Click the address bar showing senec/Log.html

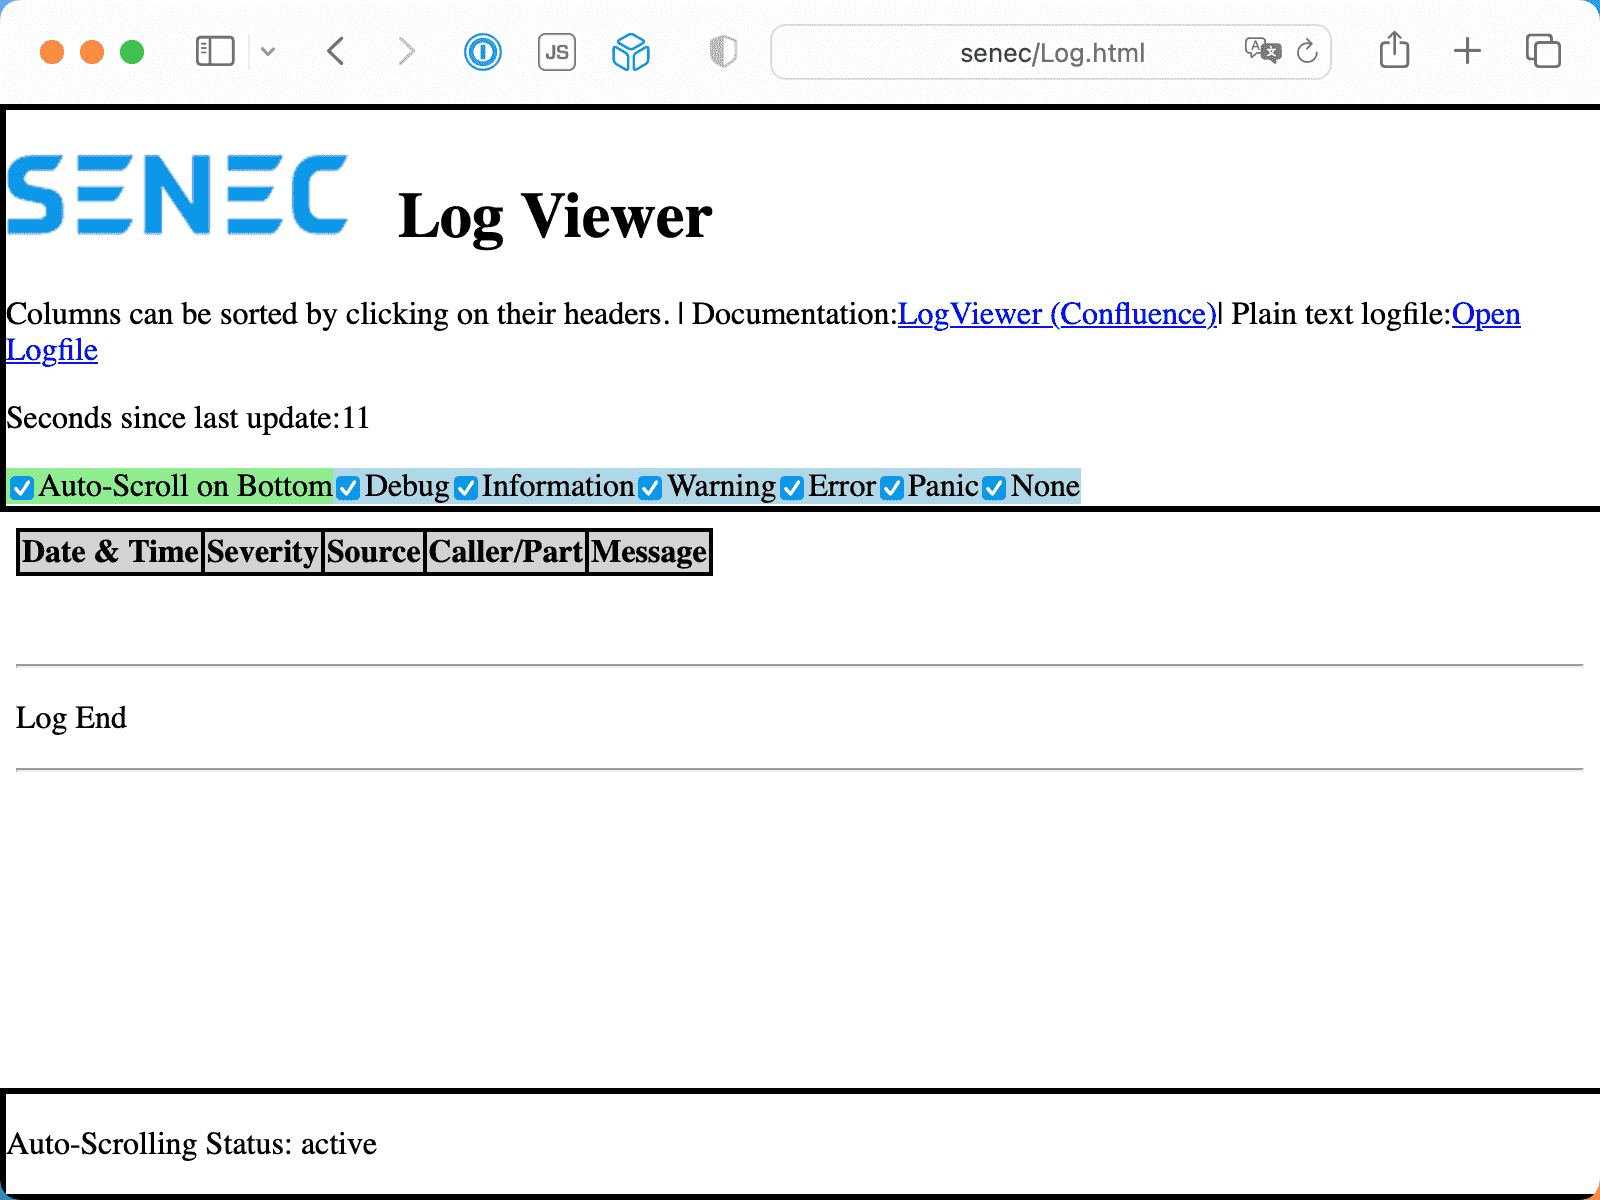click(1050, 52)
